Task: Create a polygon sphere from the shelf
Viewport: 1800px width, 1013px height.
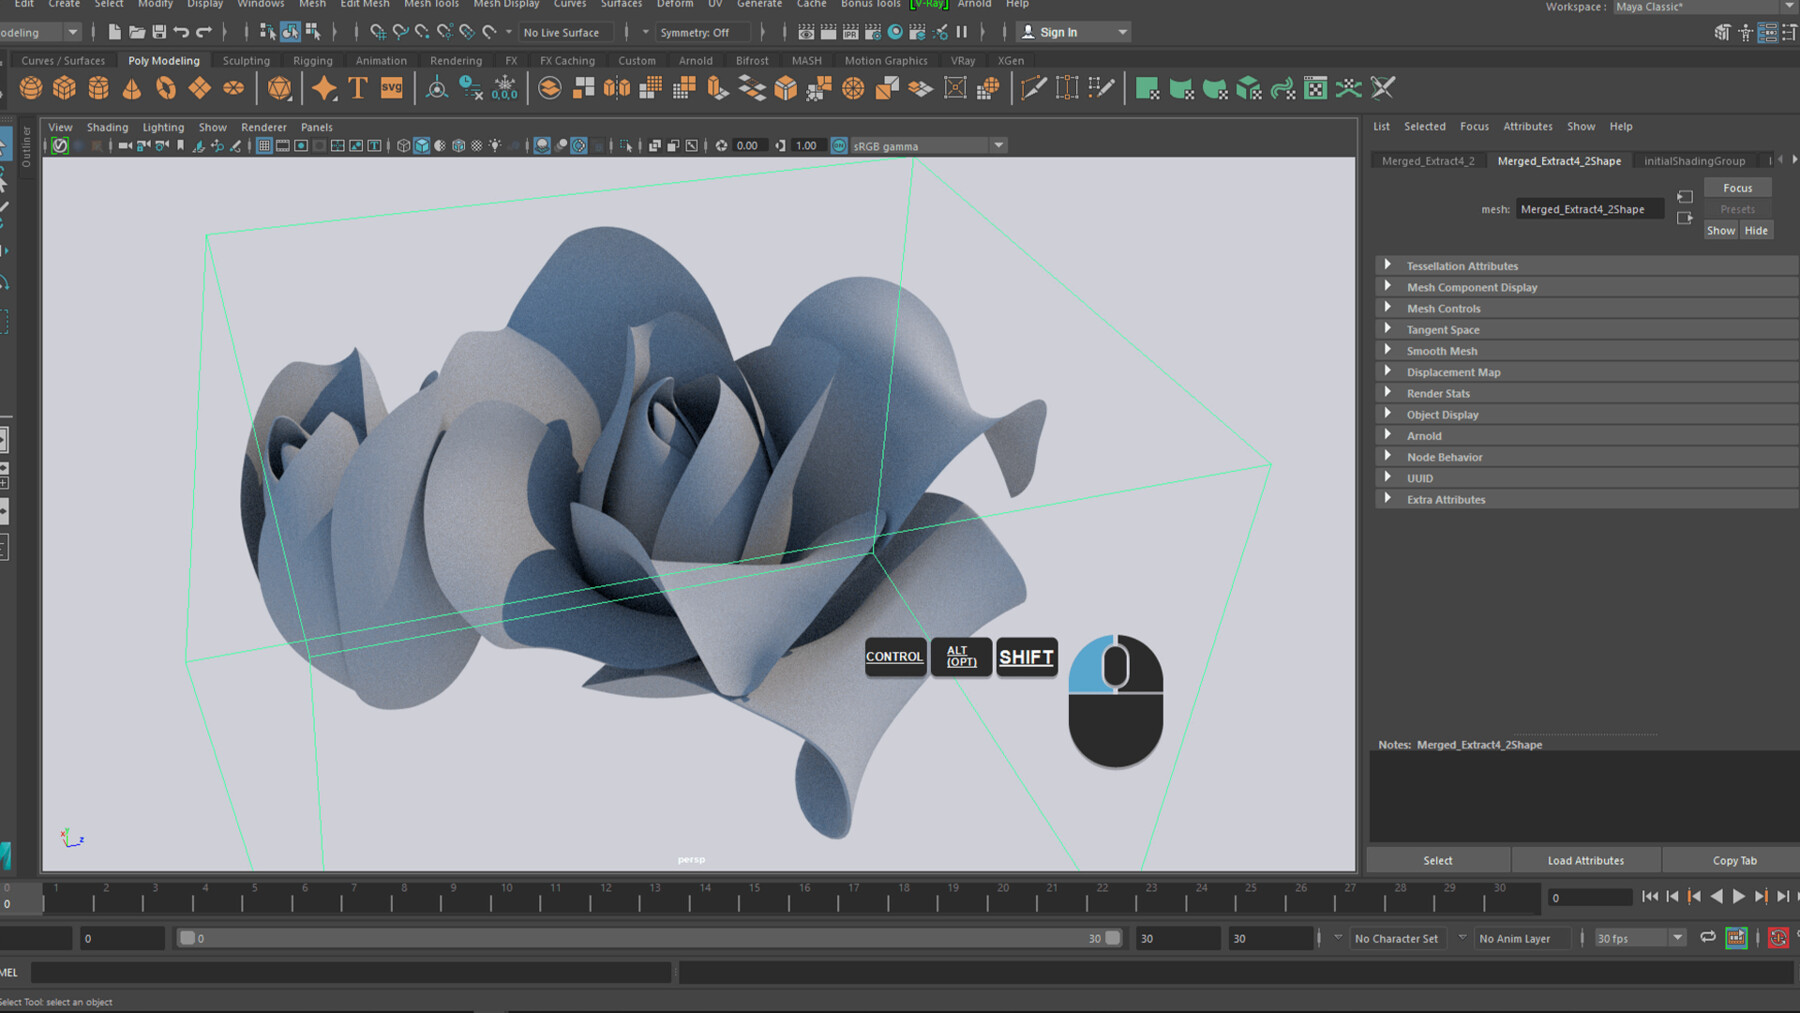Action: pyautogui.click(x=30, y=88)
